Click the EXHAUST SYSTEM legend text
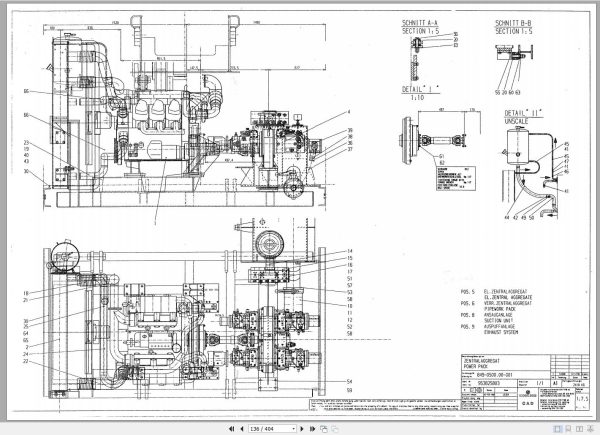Viewport: 600px width, 435px height. [x=501, y=332]
